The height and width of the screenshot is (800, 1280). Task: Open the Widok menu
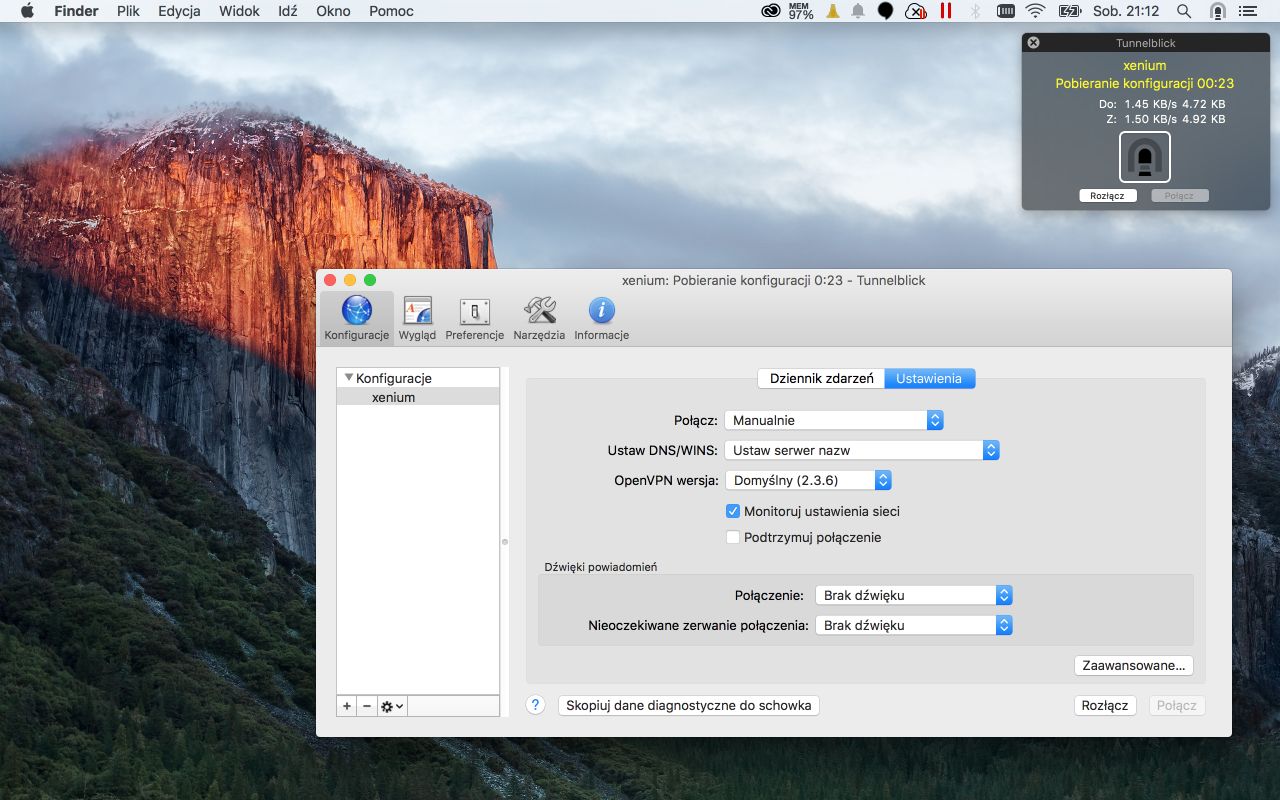pyautogui.click(x=239, y=11)
